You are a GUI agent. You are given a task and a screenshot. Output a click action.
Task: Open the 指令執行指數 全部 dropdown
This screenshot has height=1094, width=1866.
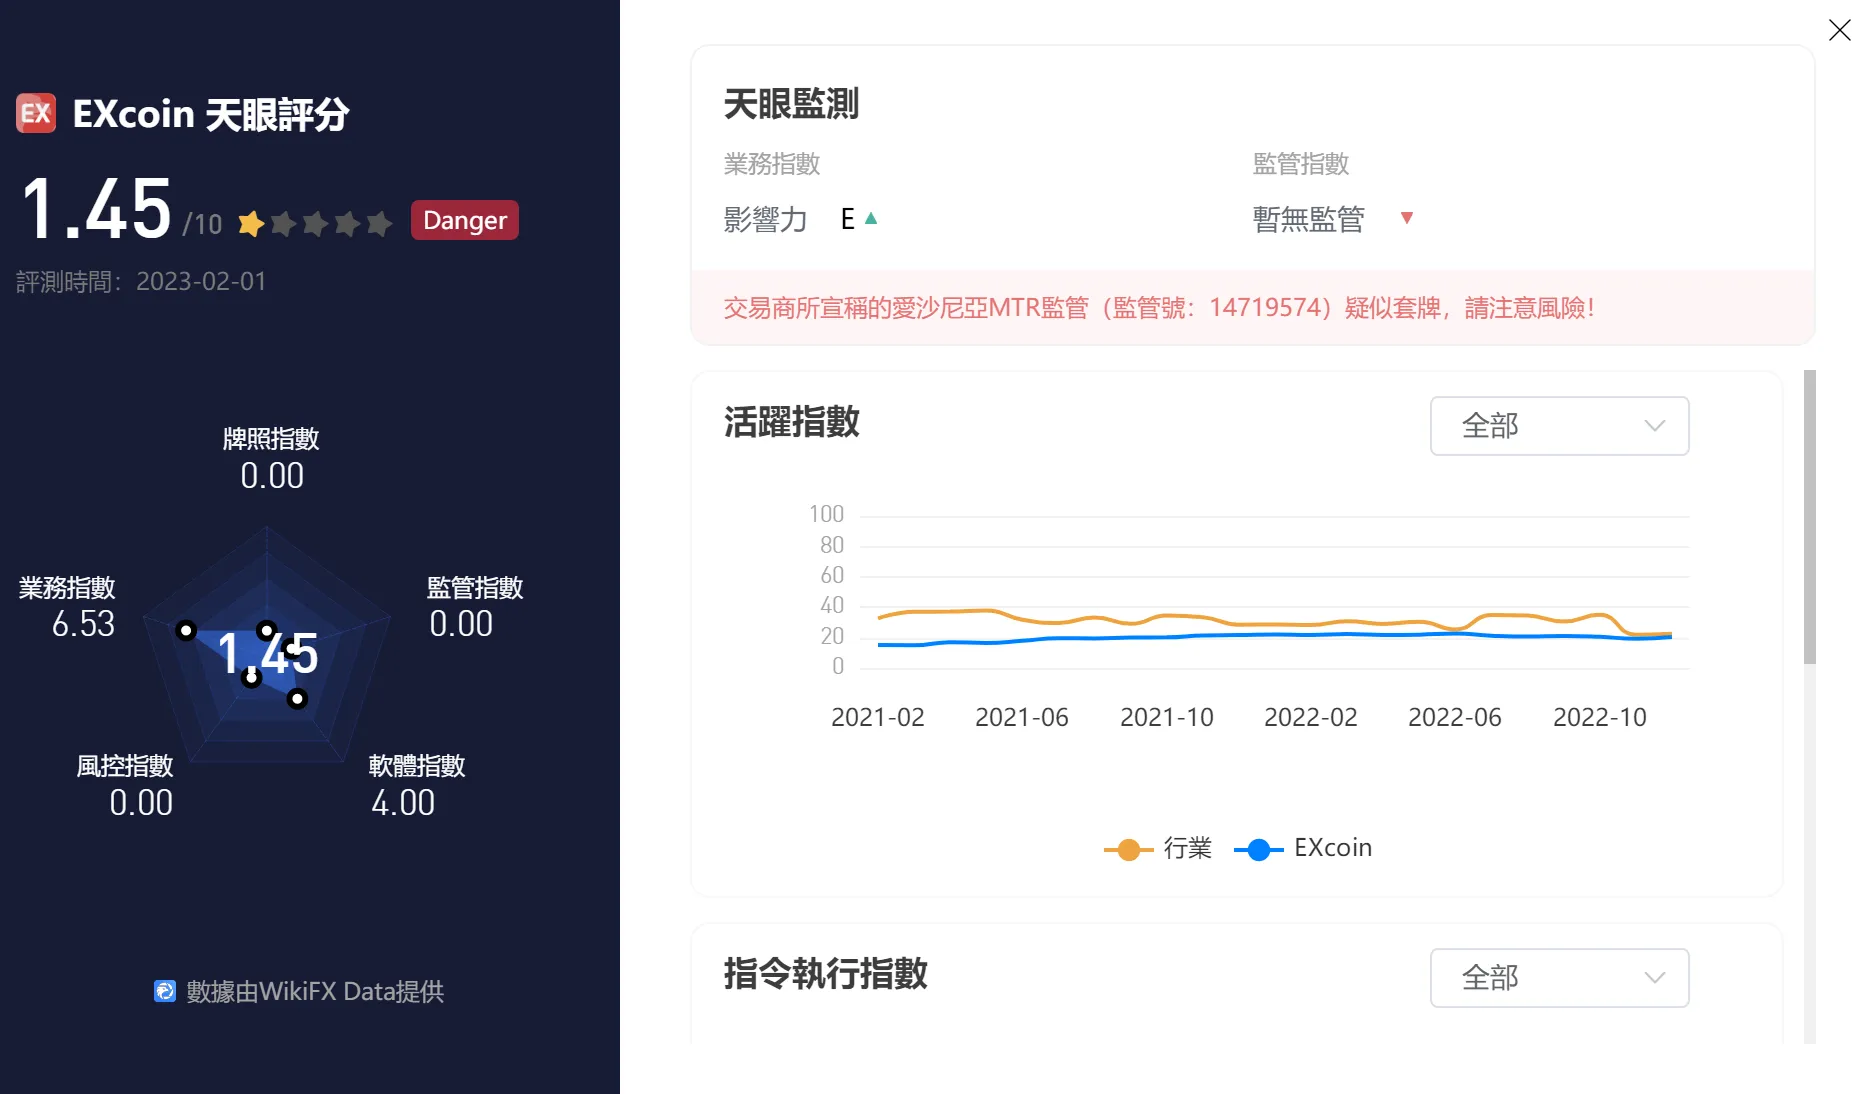[x=1559, y=978]
